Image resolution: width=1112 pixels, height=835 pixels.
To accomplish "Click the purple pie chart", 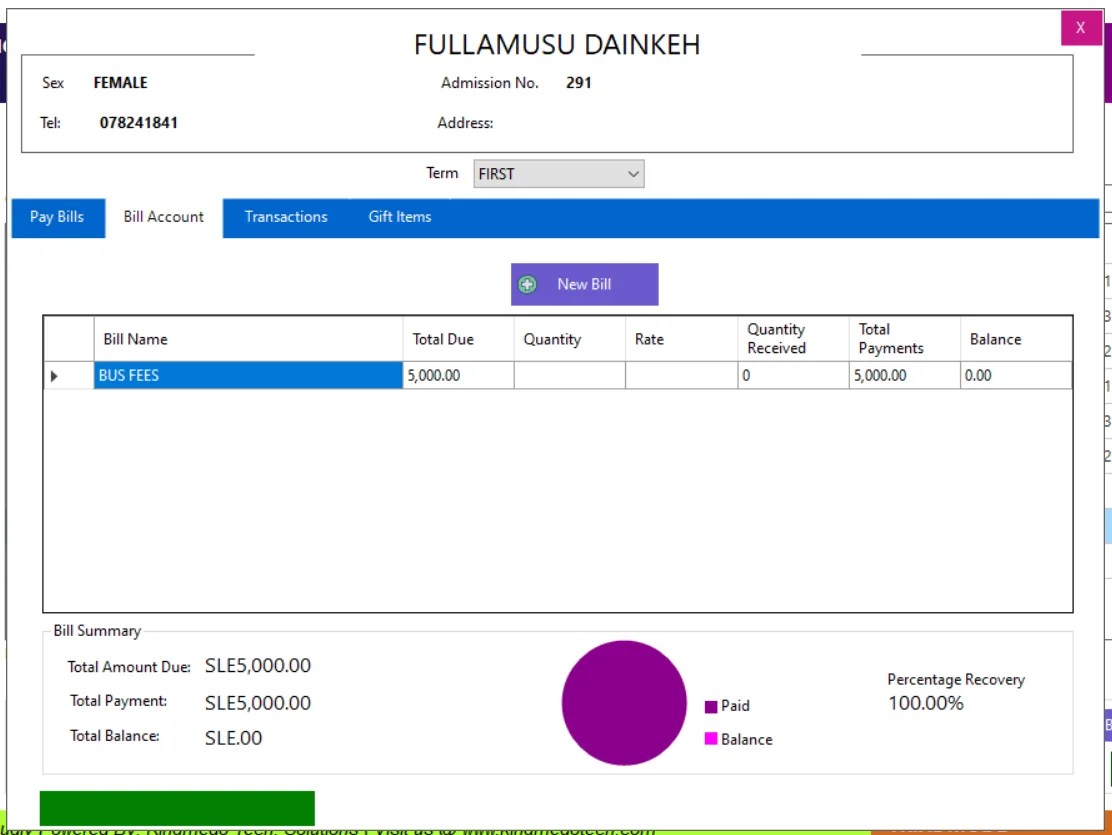I will point(624,703).
